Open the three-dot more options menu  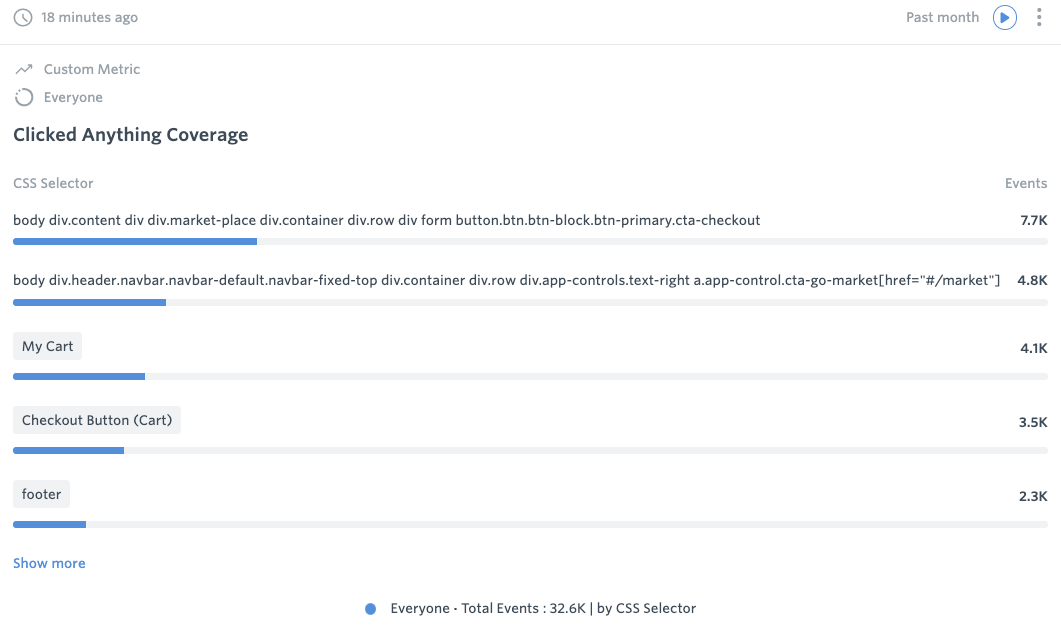1039,17
